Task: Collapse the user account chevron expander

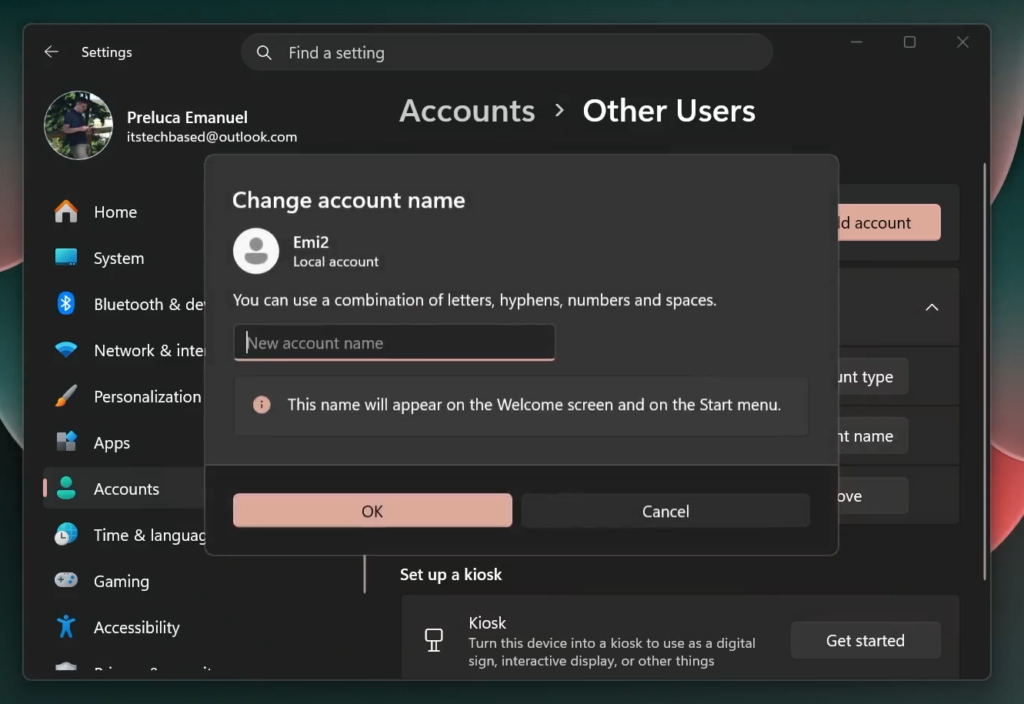Action: (x=931, y=307)
